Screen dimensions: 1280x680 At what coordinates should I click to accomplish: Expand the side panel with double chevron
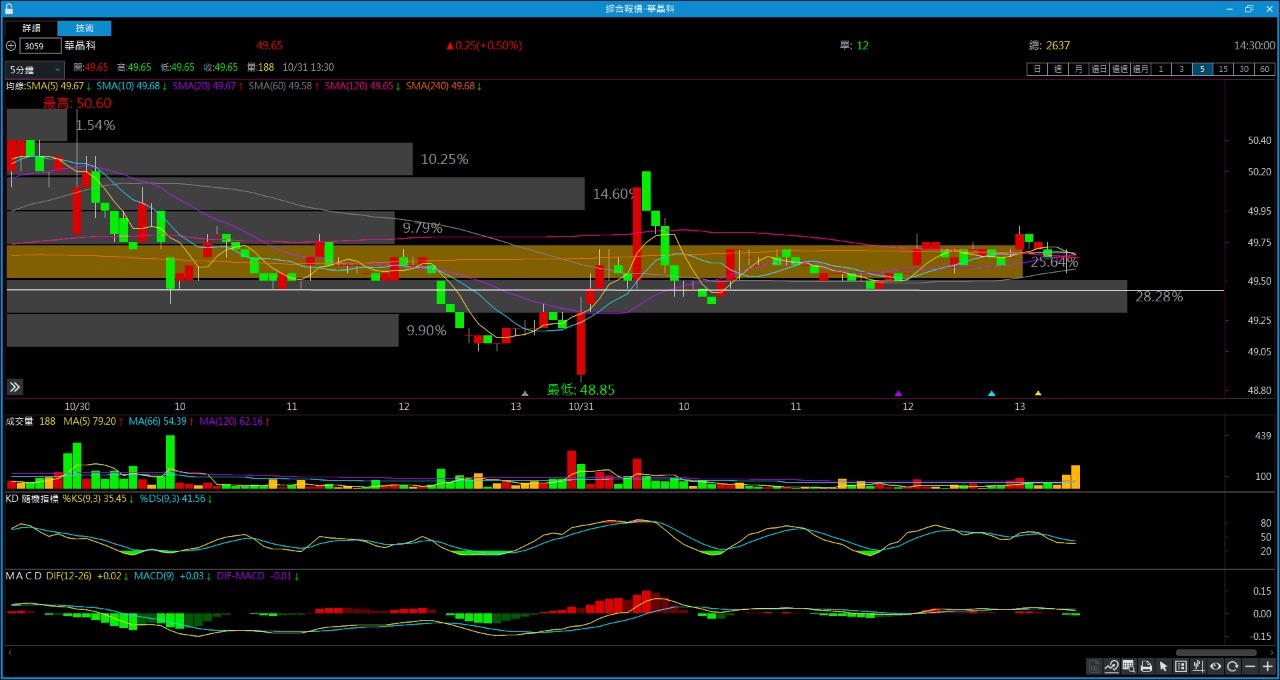tap(15, 387)
